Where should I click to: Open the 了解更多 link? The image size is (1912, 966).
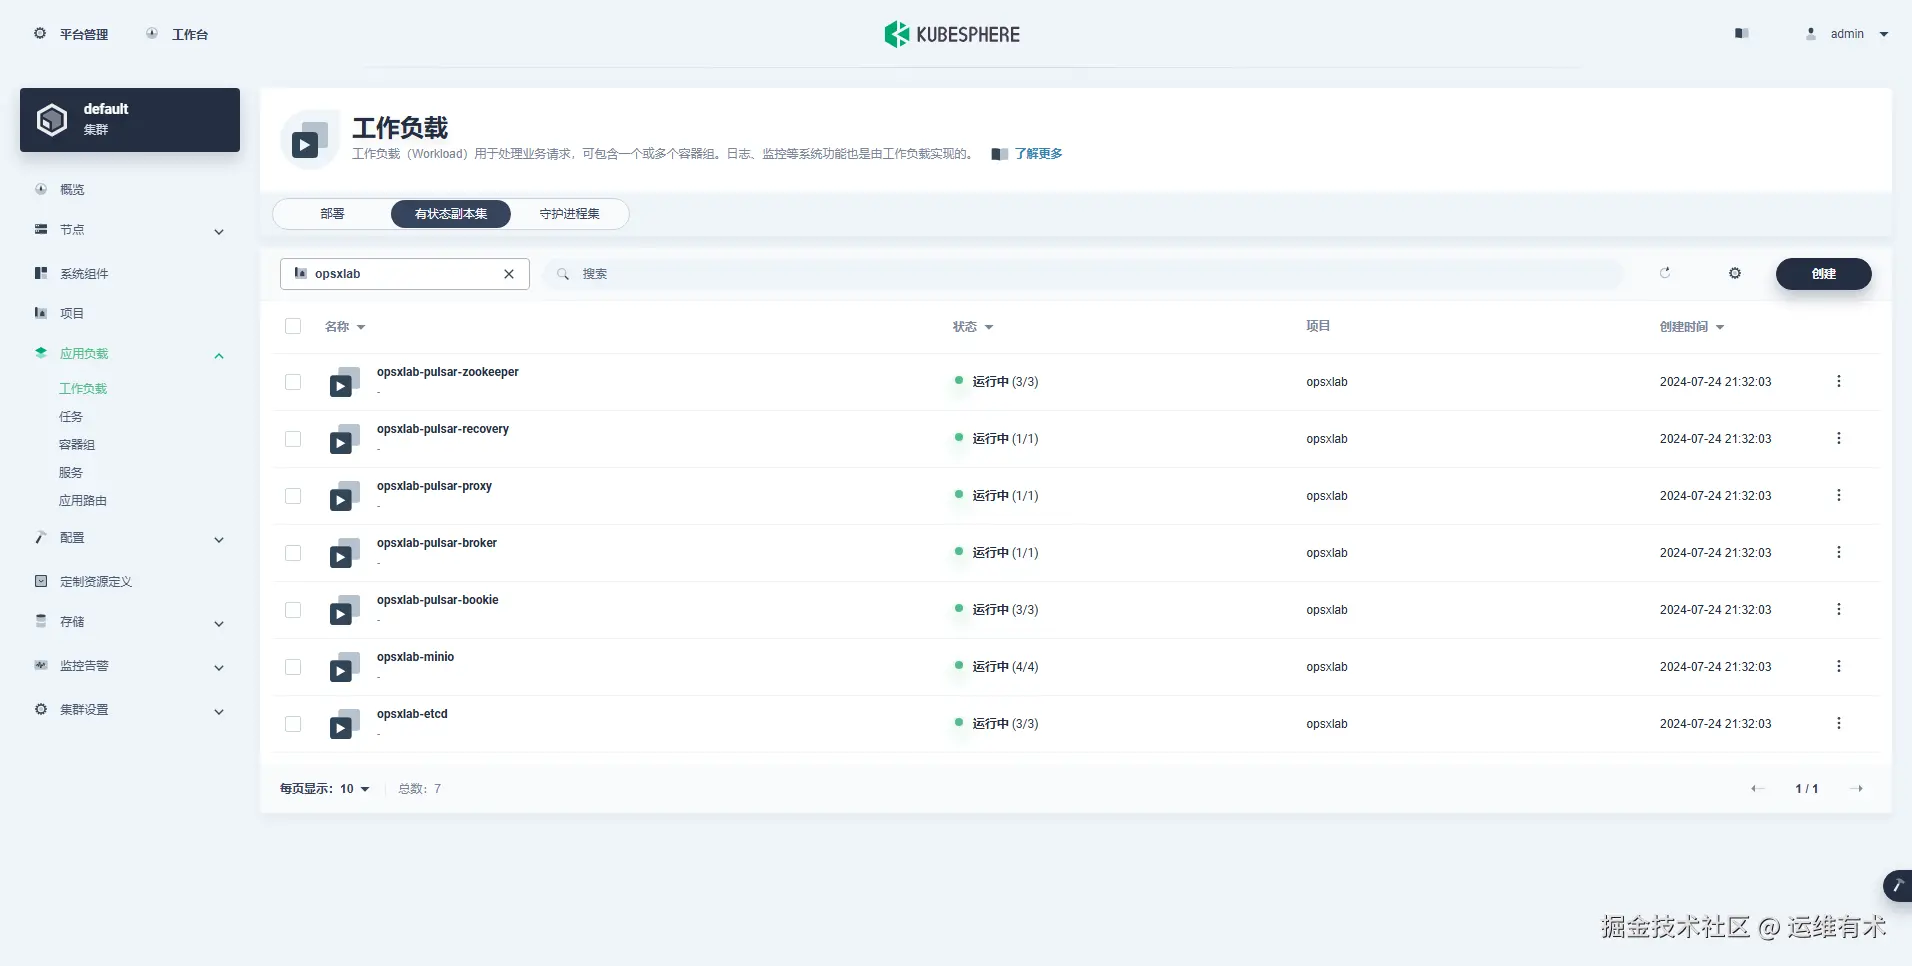(x=1038, y=153)
